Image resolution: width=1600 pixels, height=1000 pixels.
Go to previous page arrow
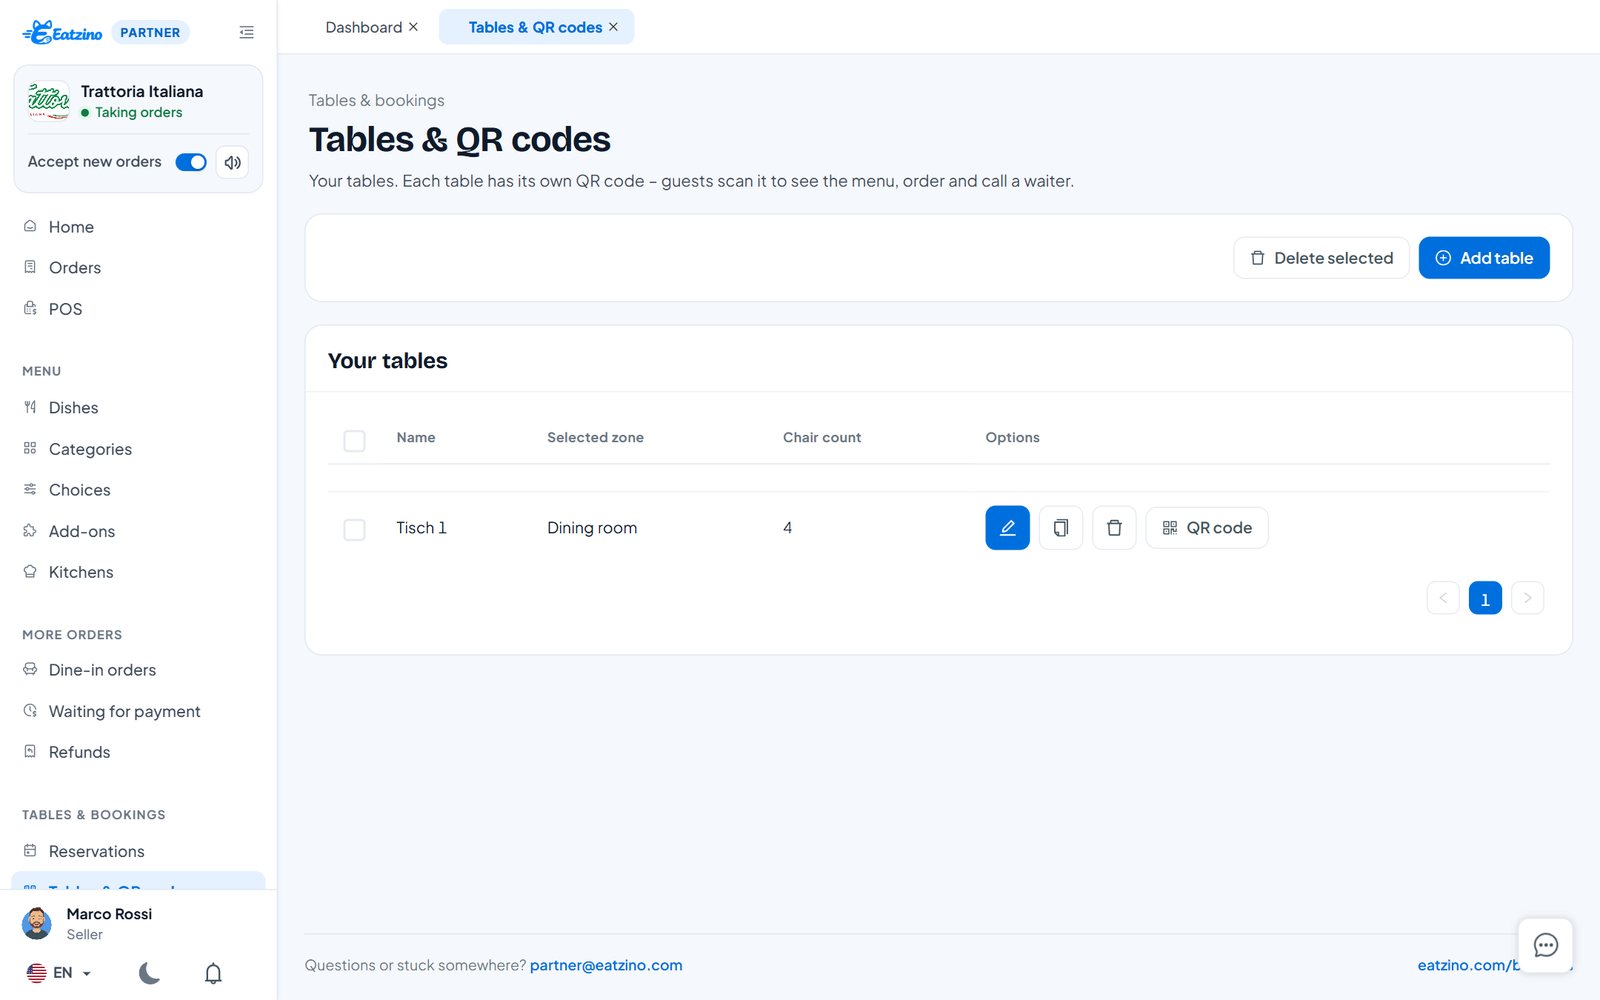(x=1443, y=598)
